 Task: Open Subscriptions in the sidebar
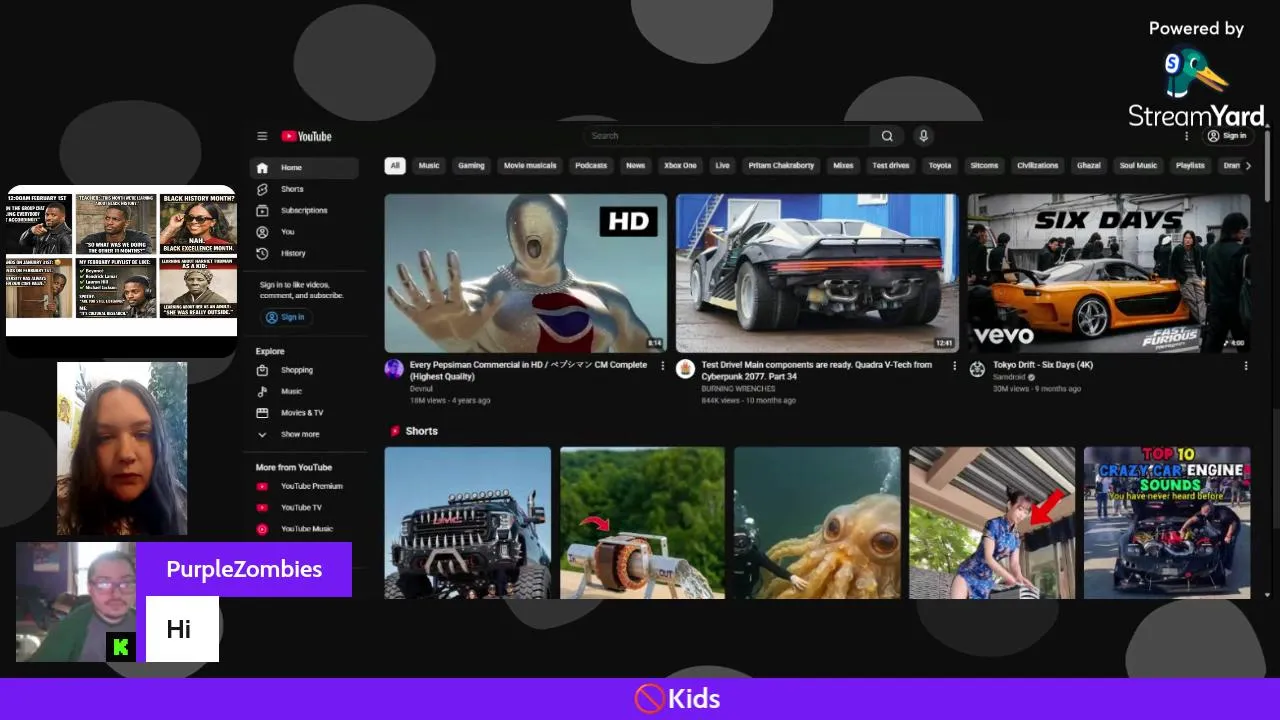(303, 211)
